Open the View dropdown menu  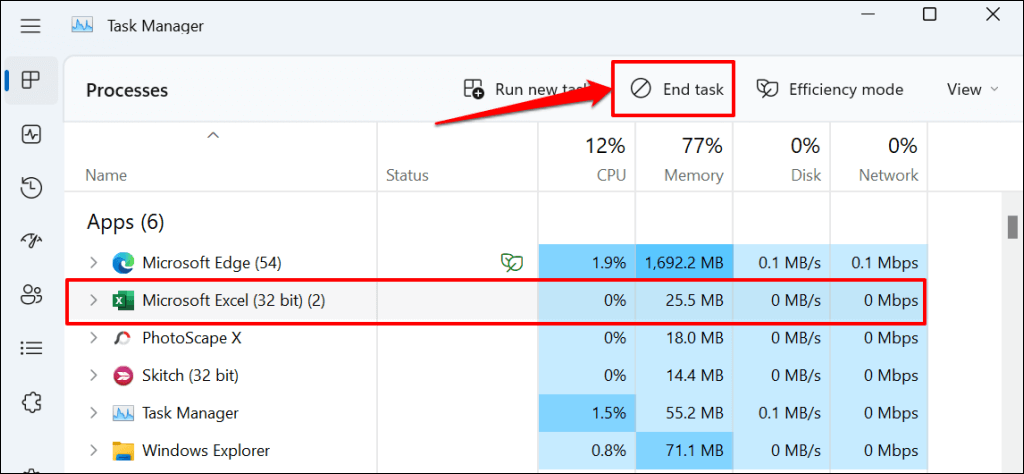(x=972, y=89)
